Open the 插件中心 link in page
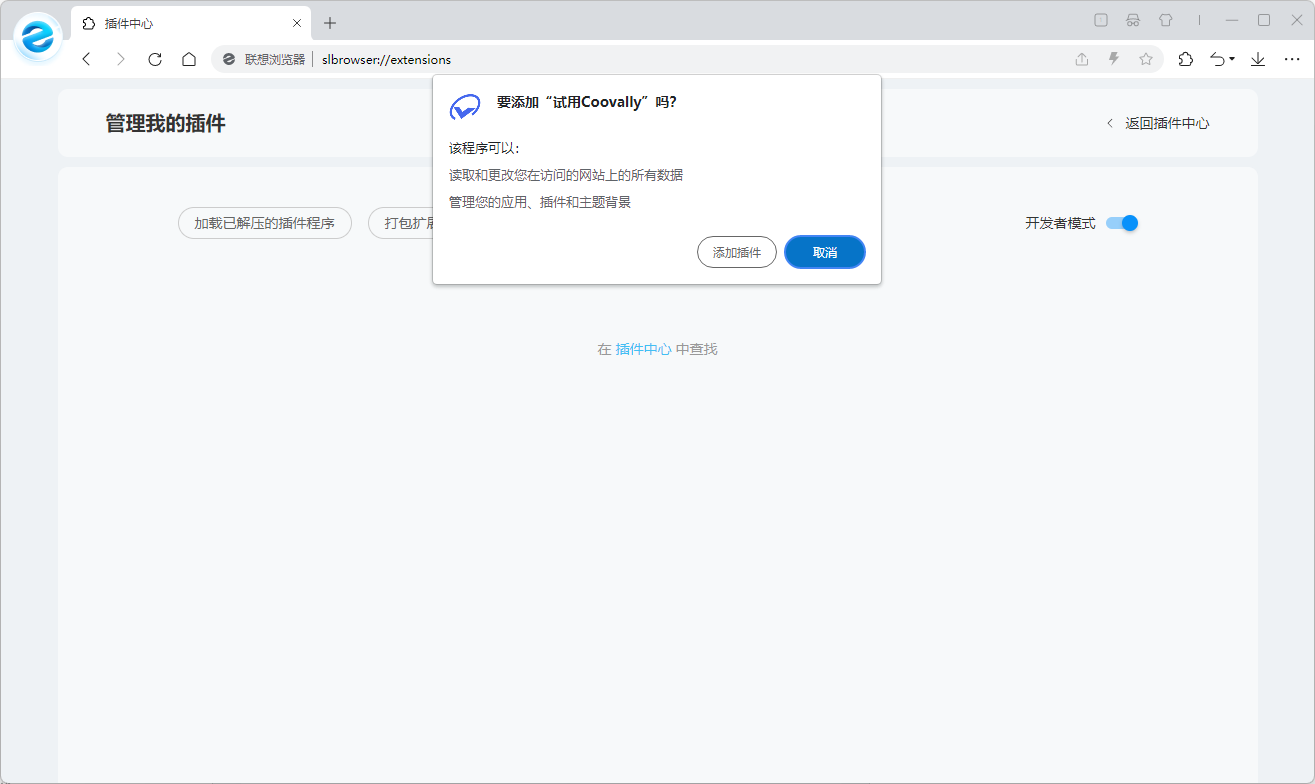This screenshot has height=784, width=1315. click(x=643, y=349)
